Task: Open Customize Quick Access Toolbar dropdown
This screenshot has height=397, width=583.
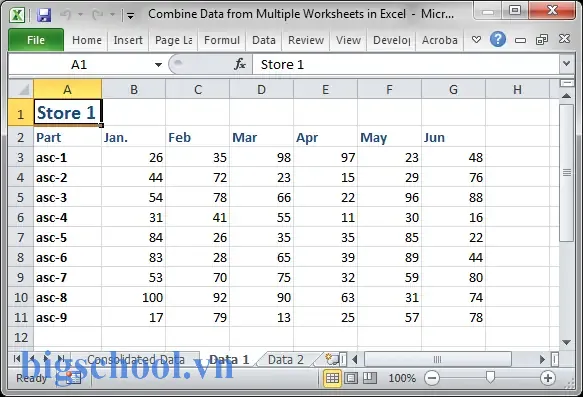Action: point(130,16)
